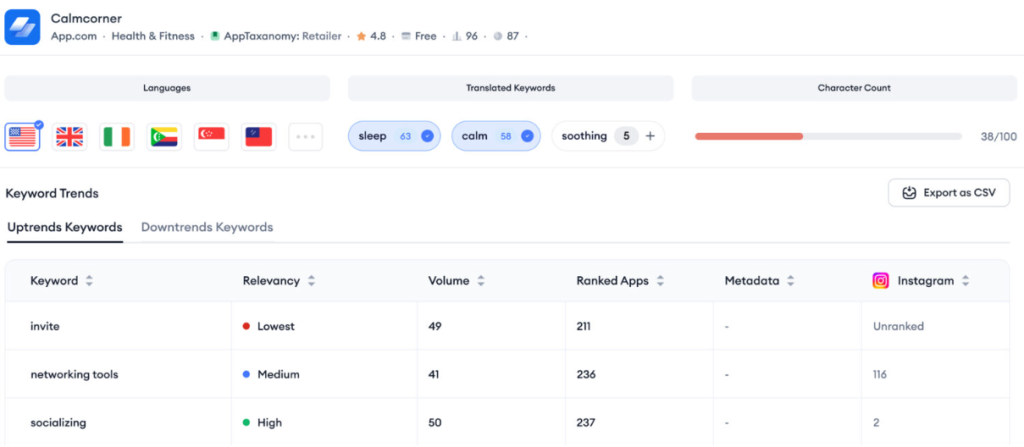Pick the Singapore flag language
Screen dimensions: 1024x447
211,136
